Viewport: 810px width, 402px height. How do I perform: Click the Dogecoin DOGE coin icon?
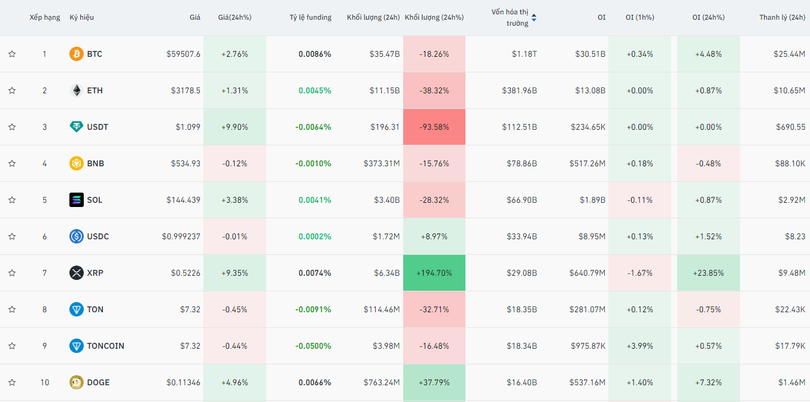tap(76, 382)
